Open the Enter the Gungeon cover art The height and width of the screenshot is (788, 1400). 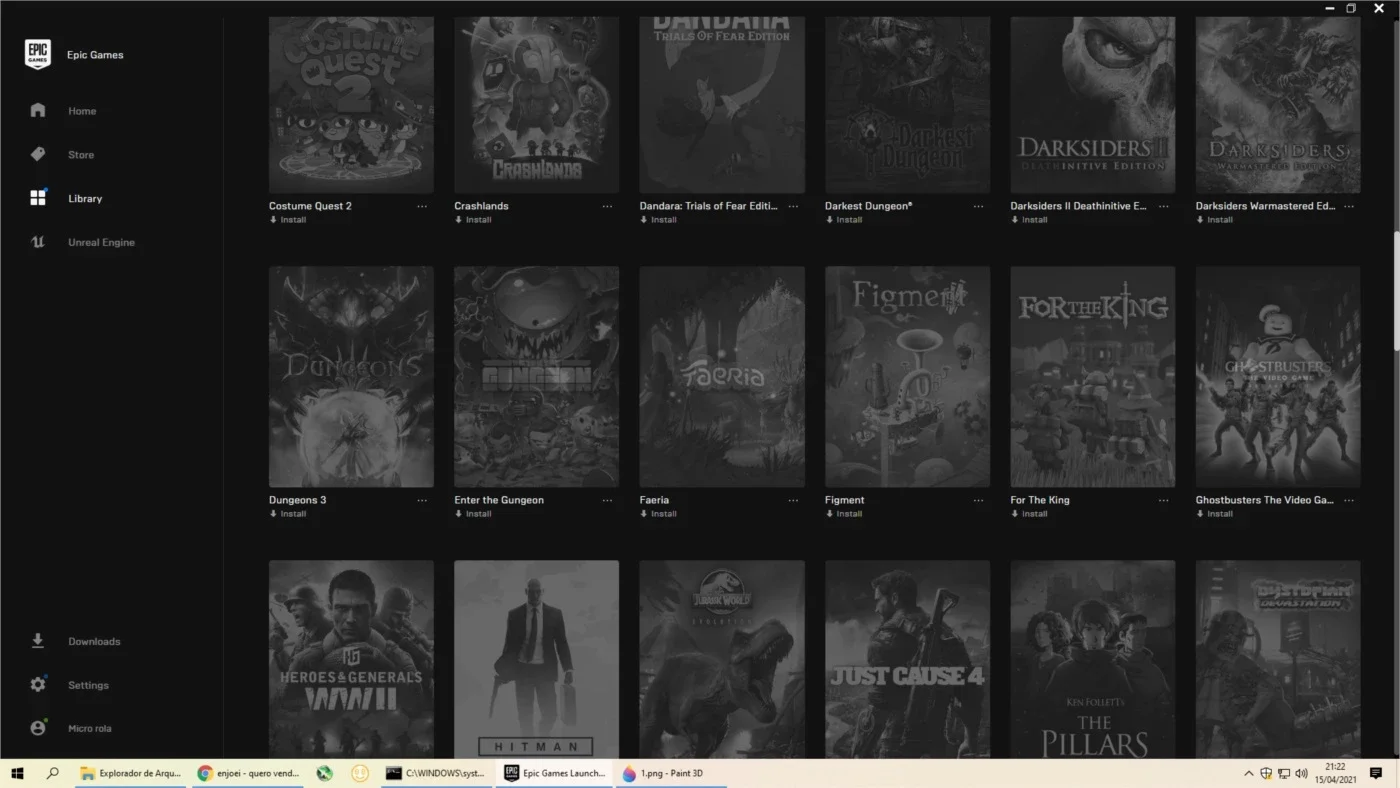coord(536,376)
